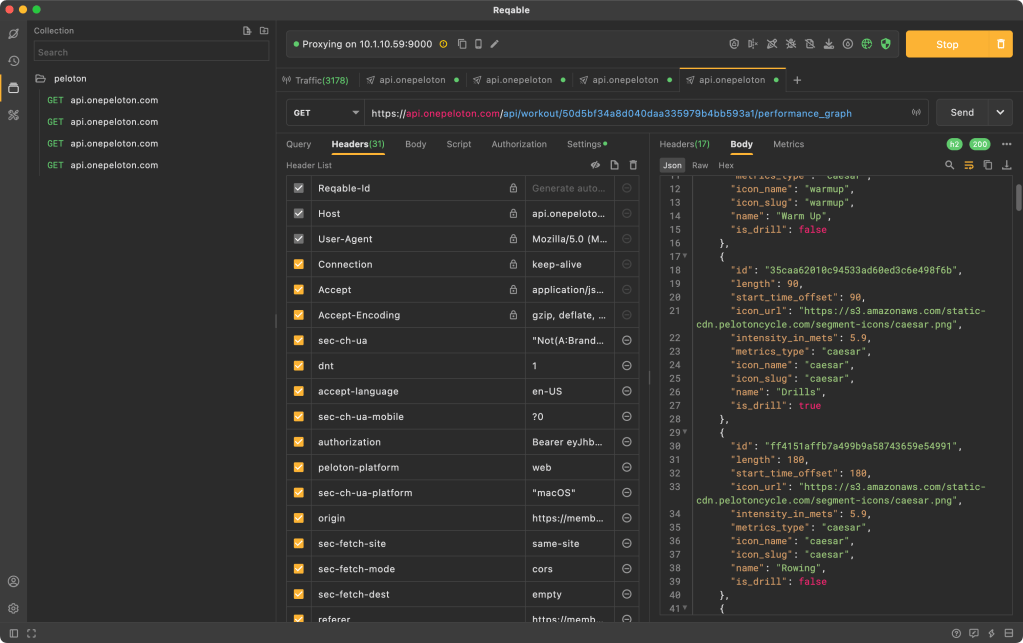Open the Toolbox icon in left sidebar

[13, 115]
